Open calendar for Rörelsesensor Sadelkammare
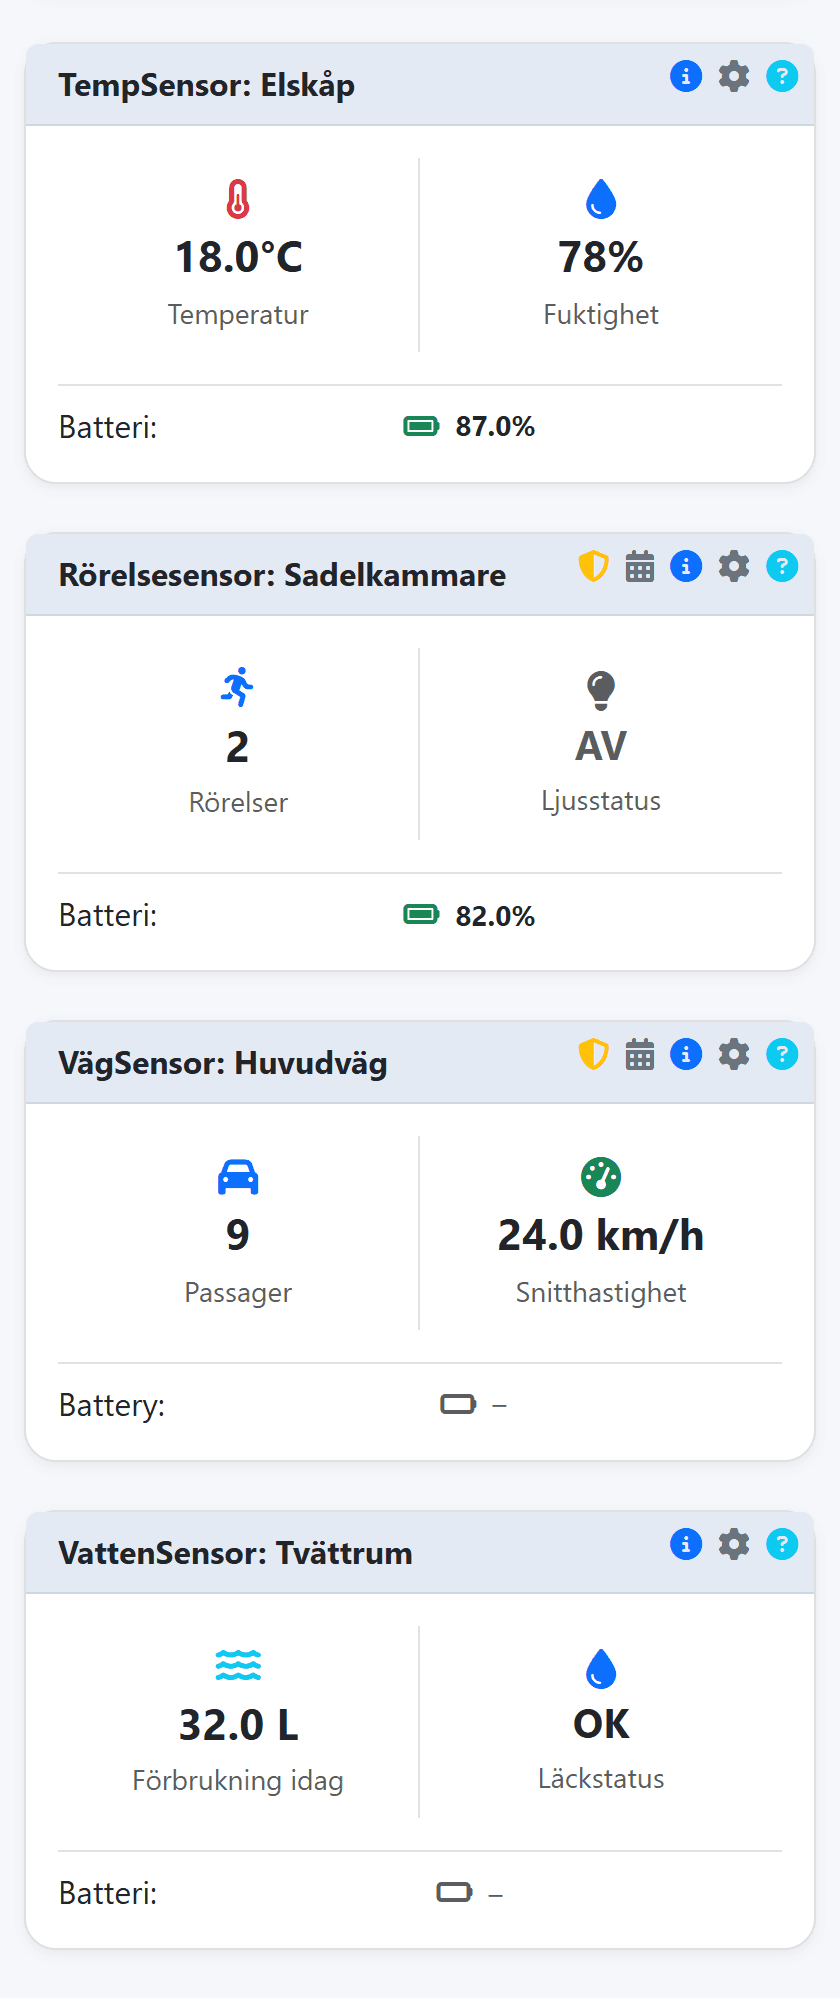 pyautogui.click(x=640, y=566)
